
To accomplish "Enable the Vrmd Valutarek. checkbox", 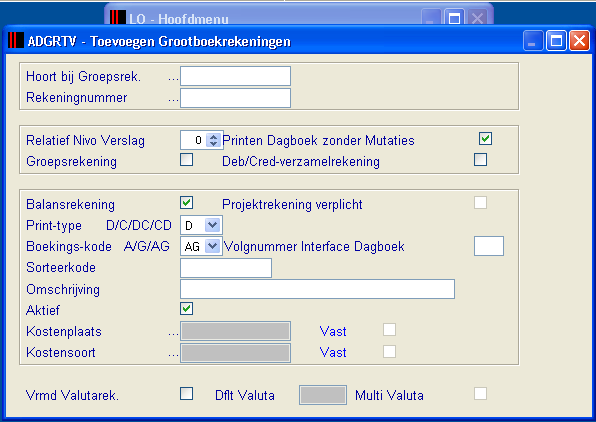I will pyautogui.click(x=186, y=393).
